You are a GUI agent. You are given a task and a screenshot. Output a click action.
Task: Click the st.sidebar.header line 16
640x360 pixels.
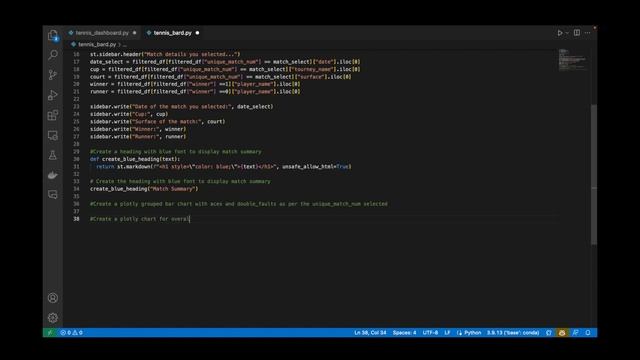165,54
